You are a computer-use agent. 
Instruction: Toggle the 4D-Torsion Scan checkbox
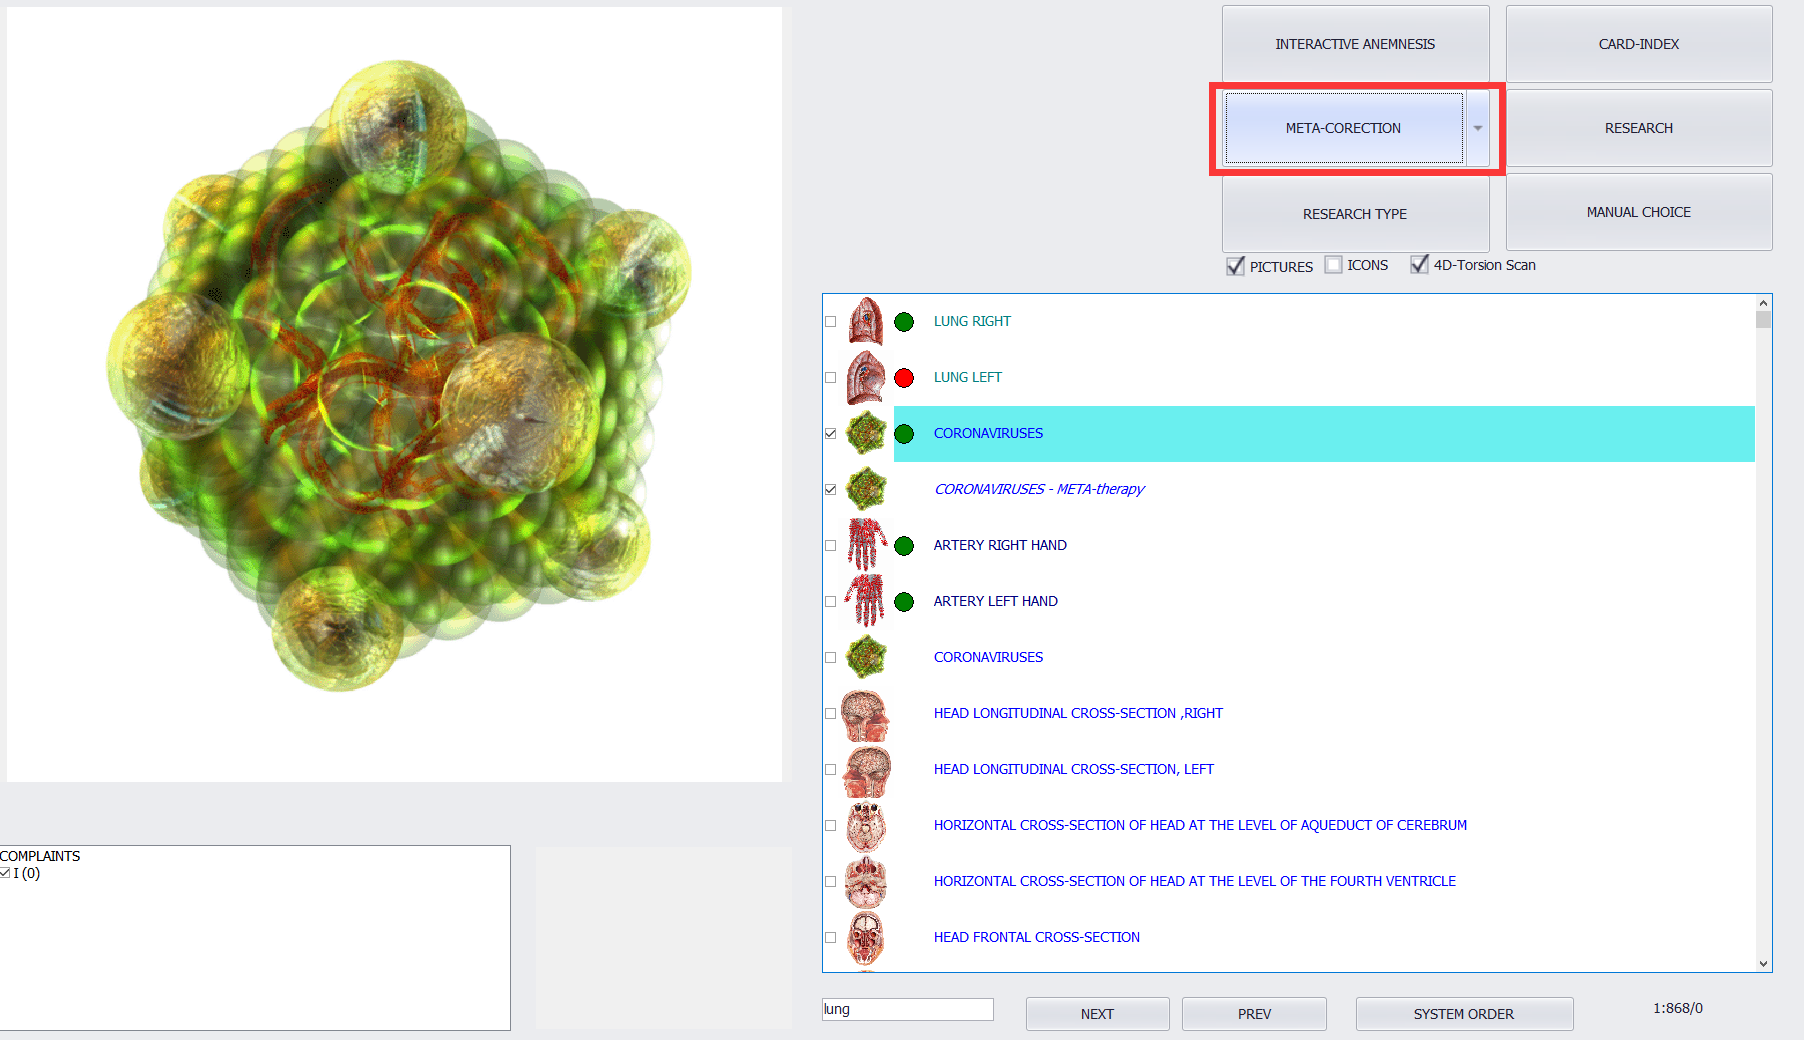[1419, 265]
